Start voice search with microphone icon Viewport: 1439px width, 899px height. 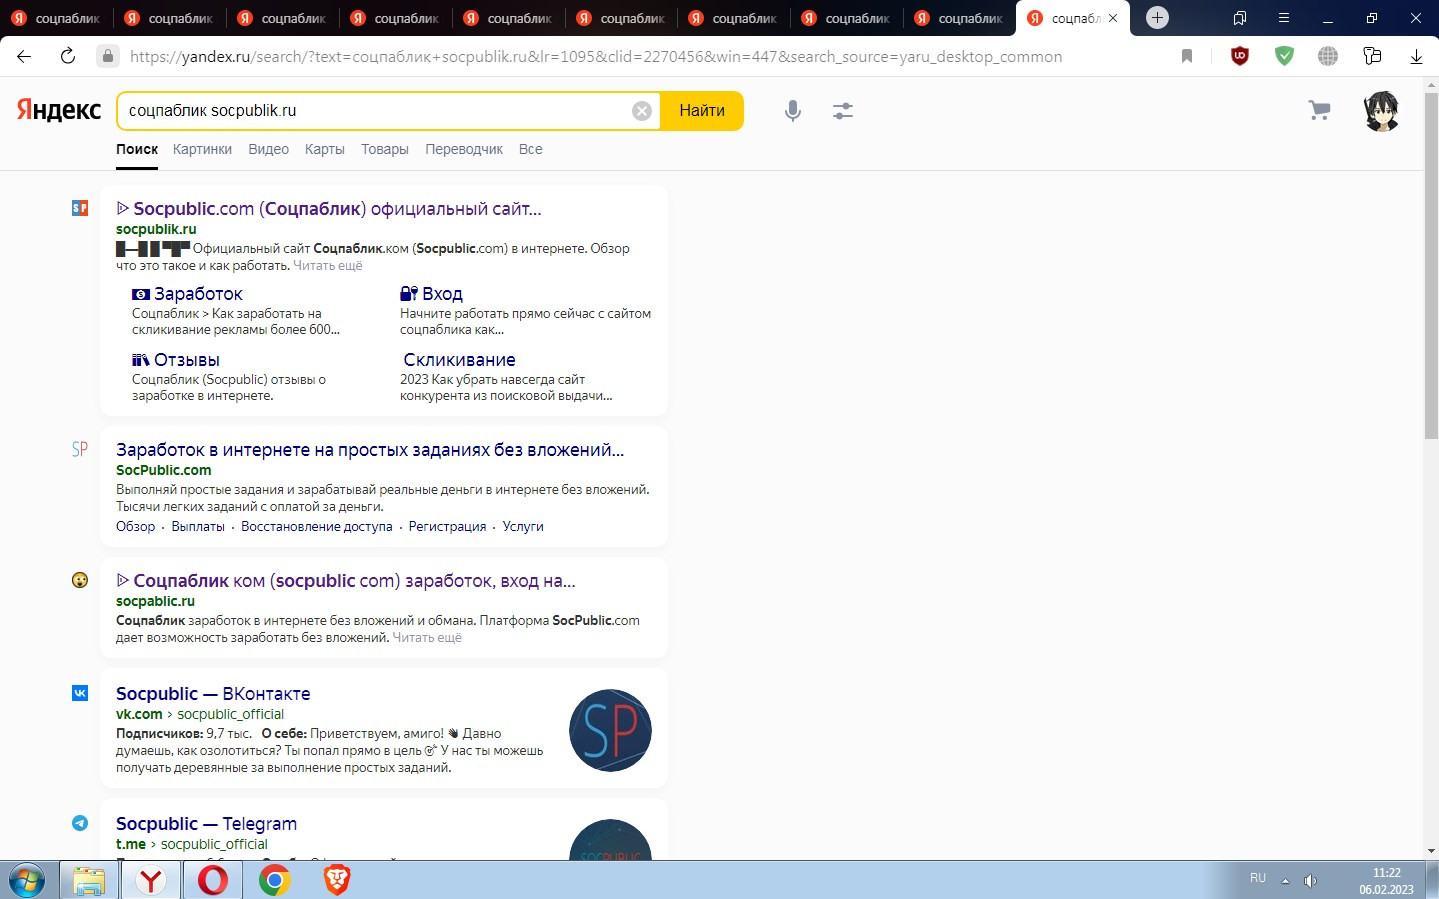coord(793,111)
